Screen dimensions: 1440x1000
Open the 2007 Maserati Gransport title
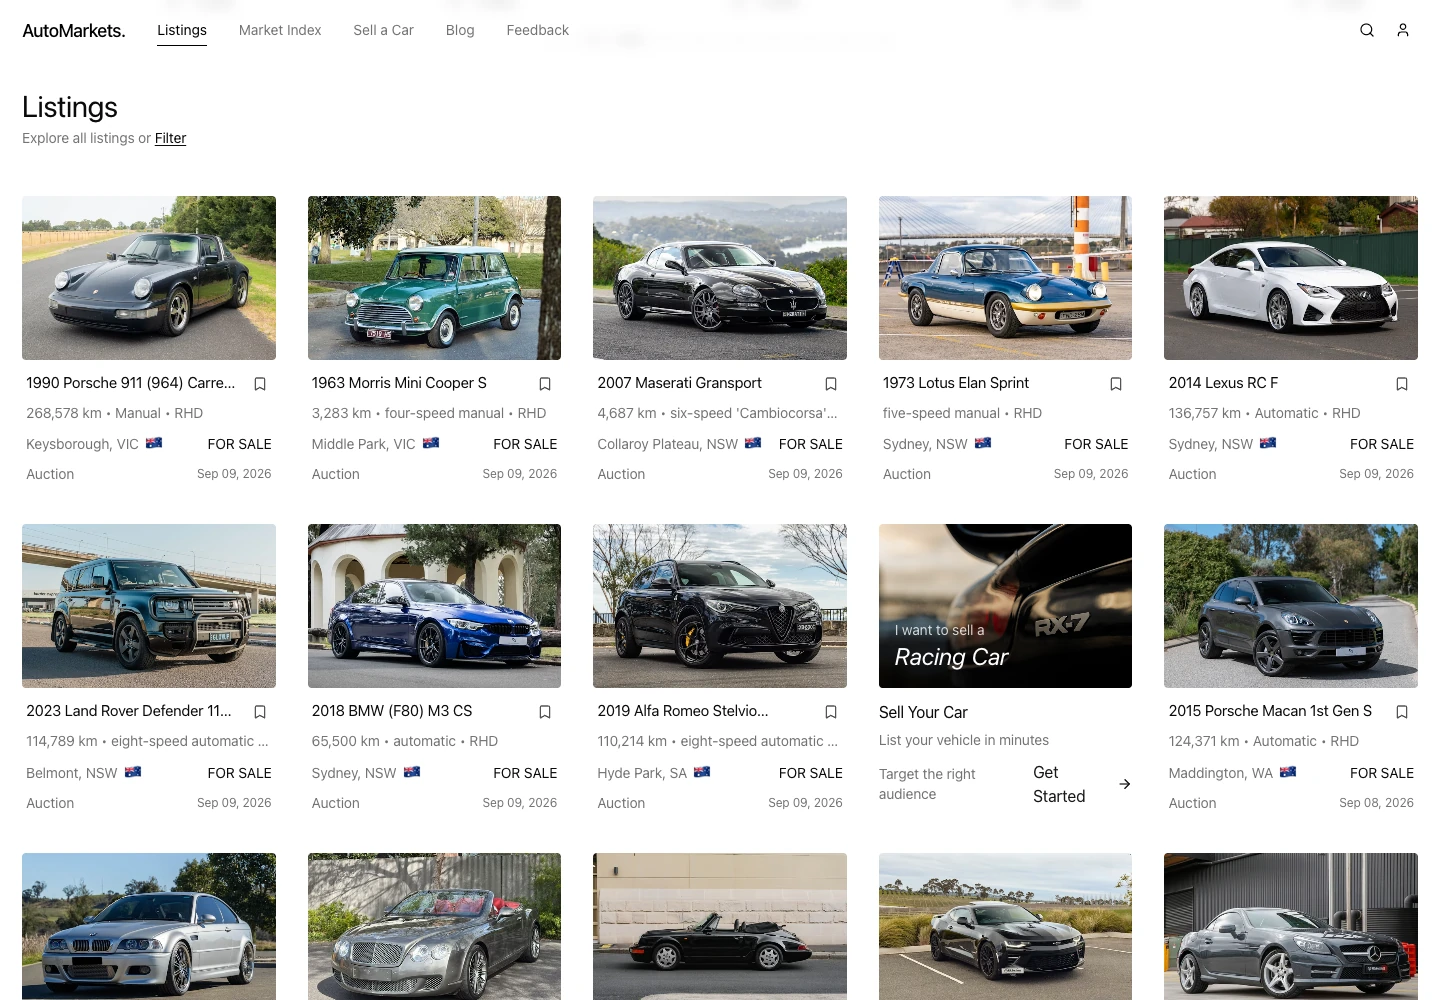(x=679, y=383)
